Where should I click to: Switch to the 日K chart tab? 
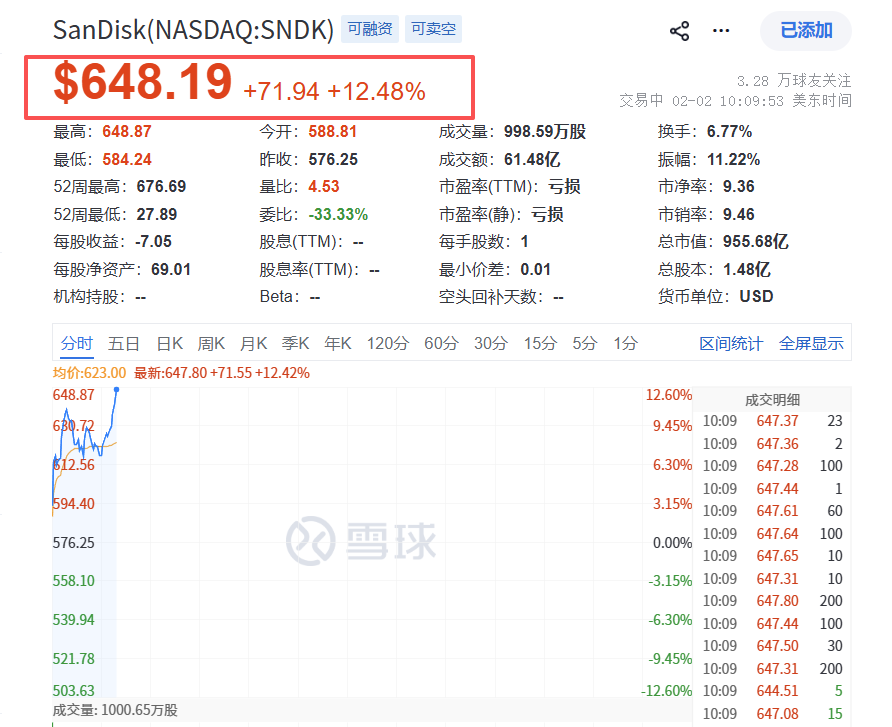[170, 343]
